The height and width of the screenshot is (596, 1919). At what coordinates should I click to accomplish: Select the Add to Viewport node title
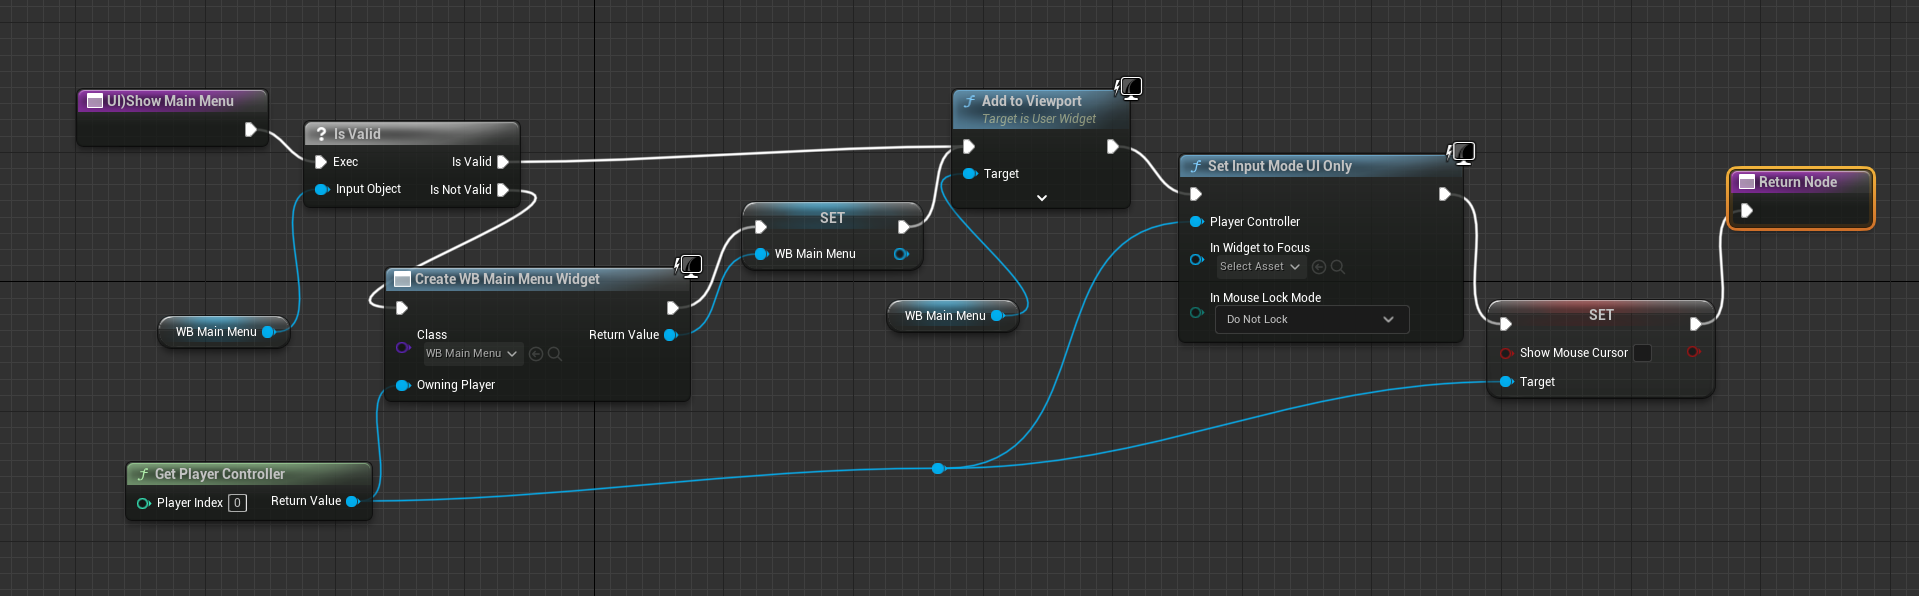(x=1032, y=101)
